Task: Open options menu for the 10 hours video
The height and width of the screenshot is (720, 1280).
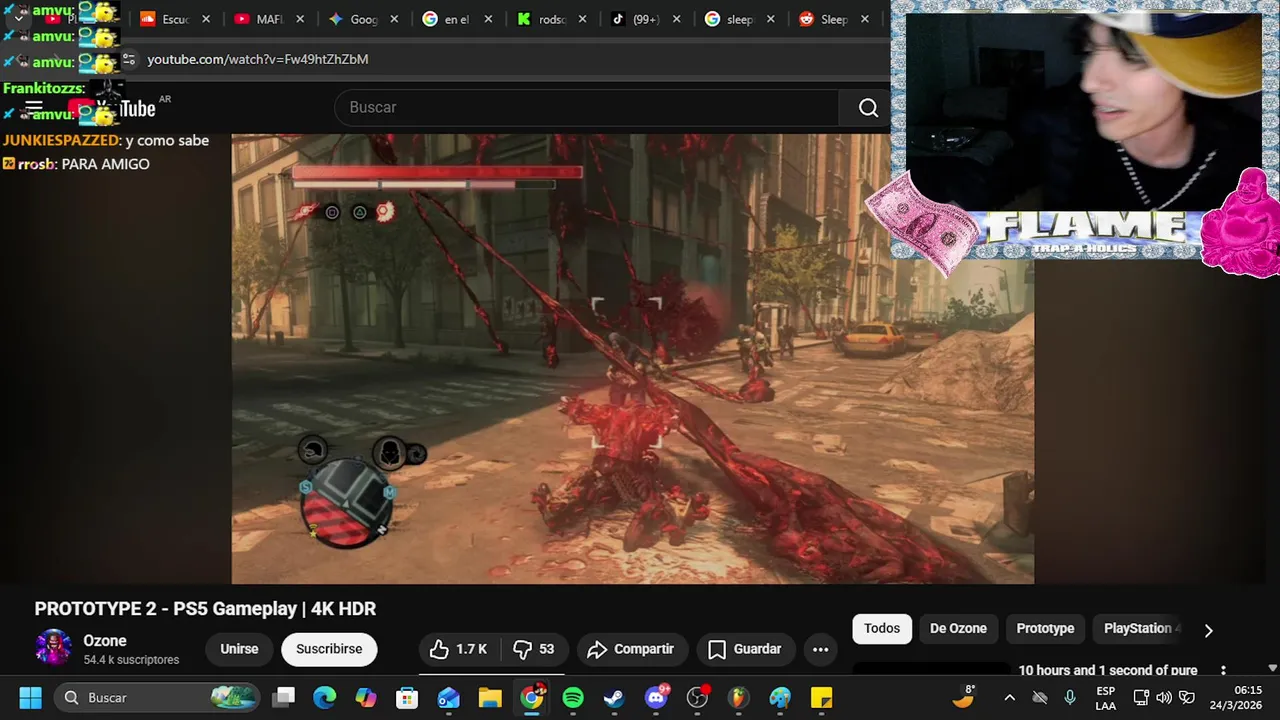Action: (x=1222, y=671)
